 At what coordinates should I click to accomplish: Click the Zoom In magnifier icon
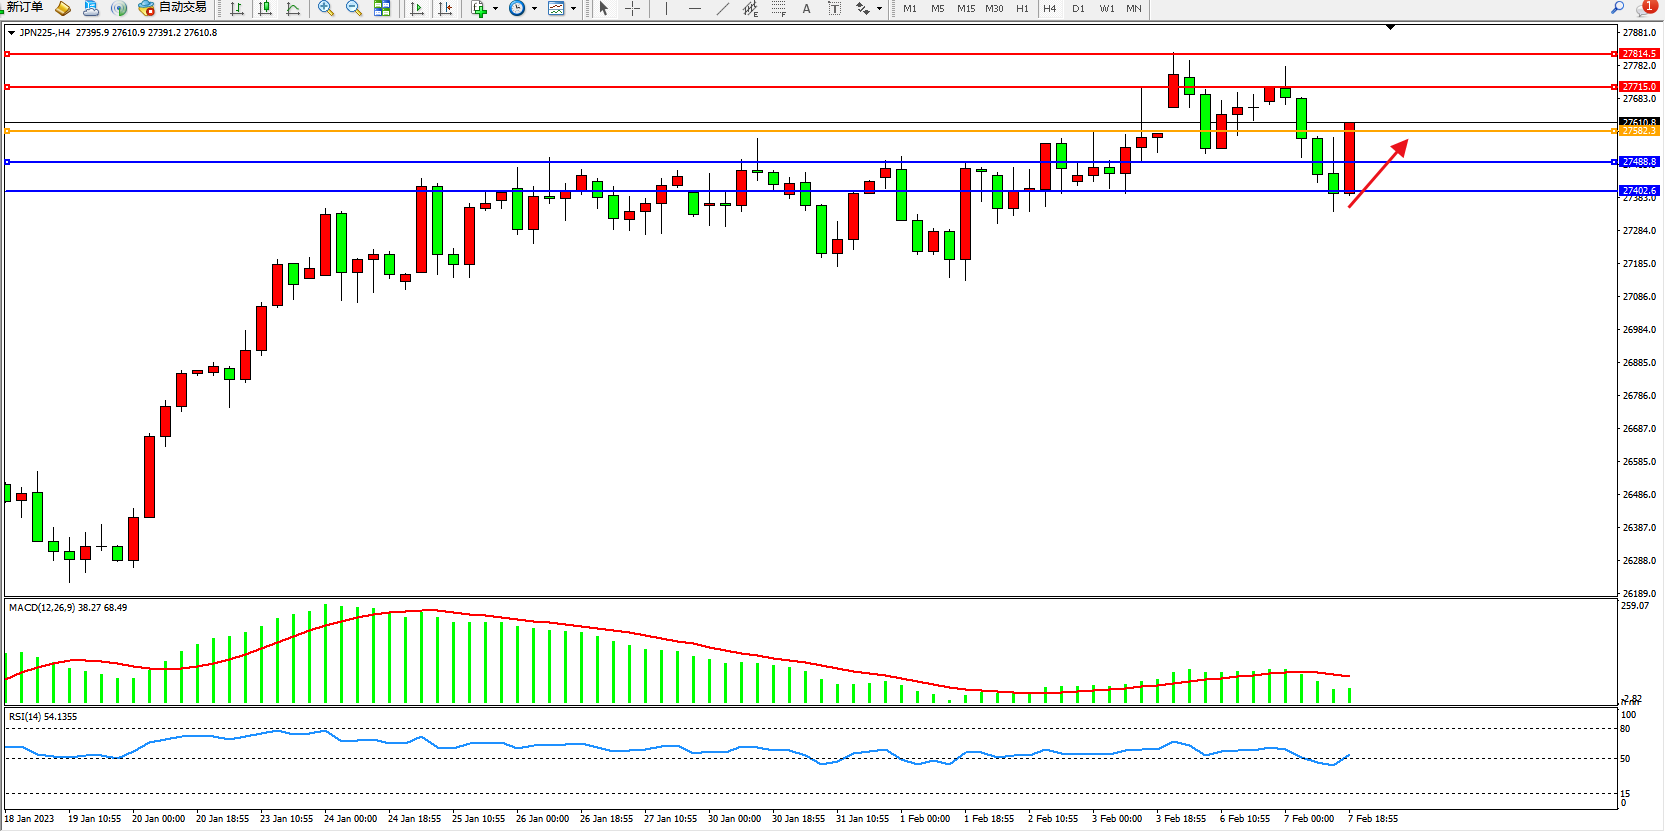tap(325, 8)
